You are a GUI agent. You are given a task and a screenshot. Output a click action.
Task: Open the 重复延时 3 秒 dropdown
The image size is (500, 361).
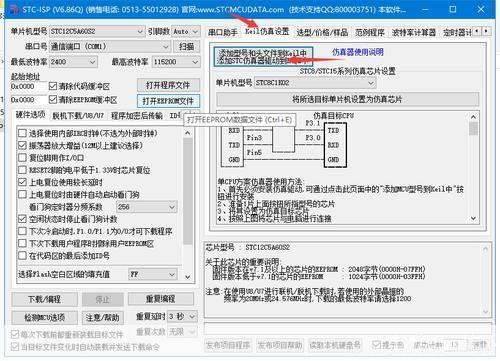coord(182,316)
